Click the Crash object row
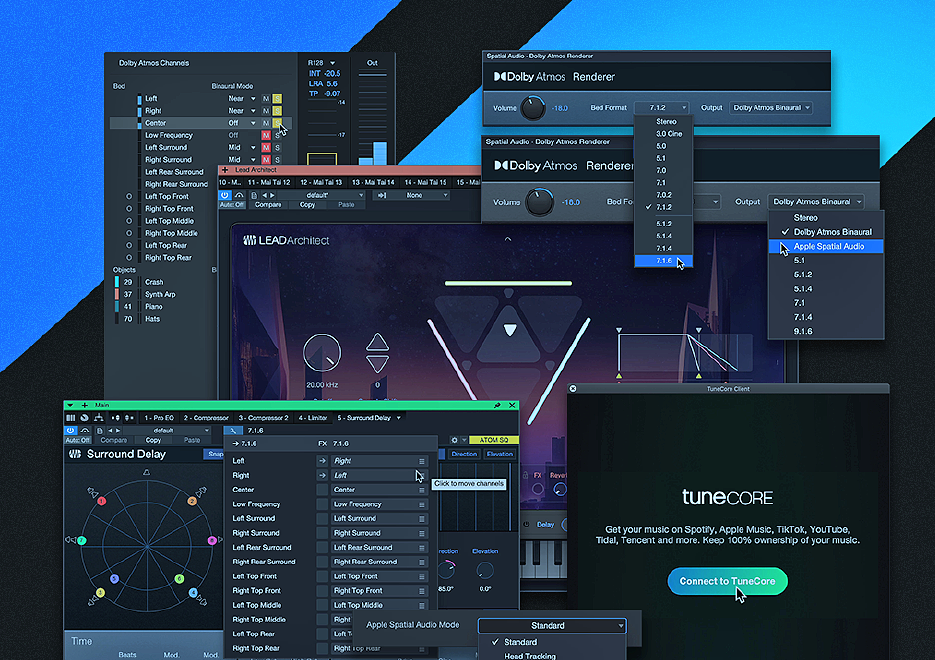This screenshot has height=660, width=935. click(x=161, y=282)
